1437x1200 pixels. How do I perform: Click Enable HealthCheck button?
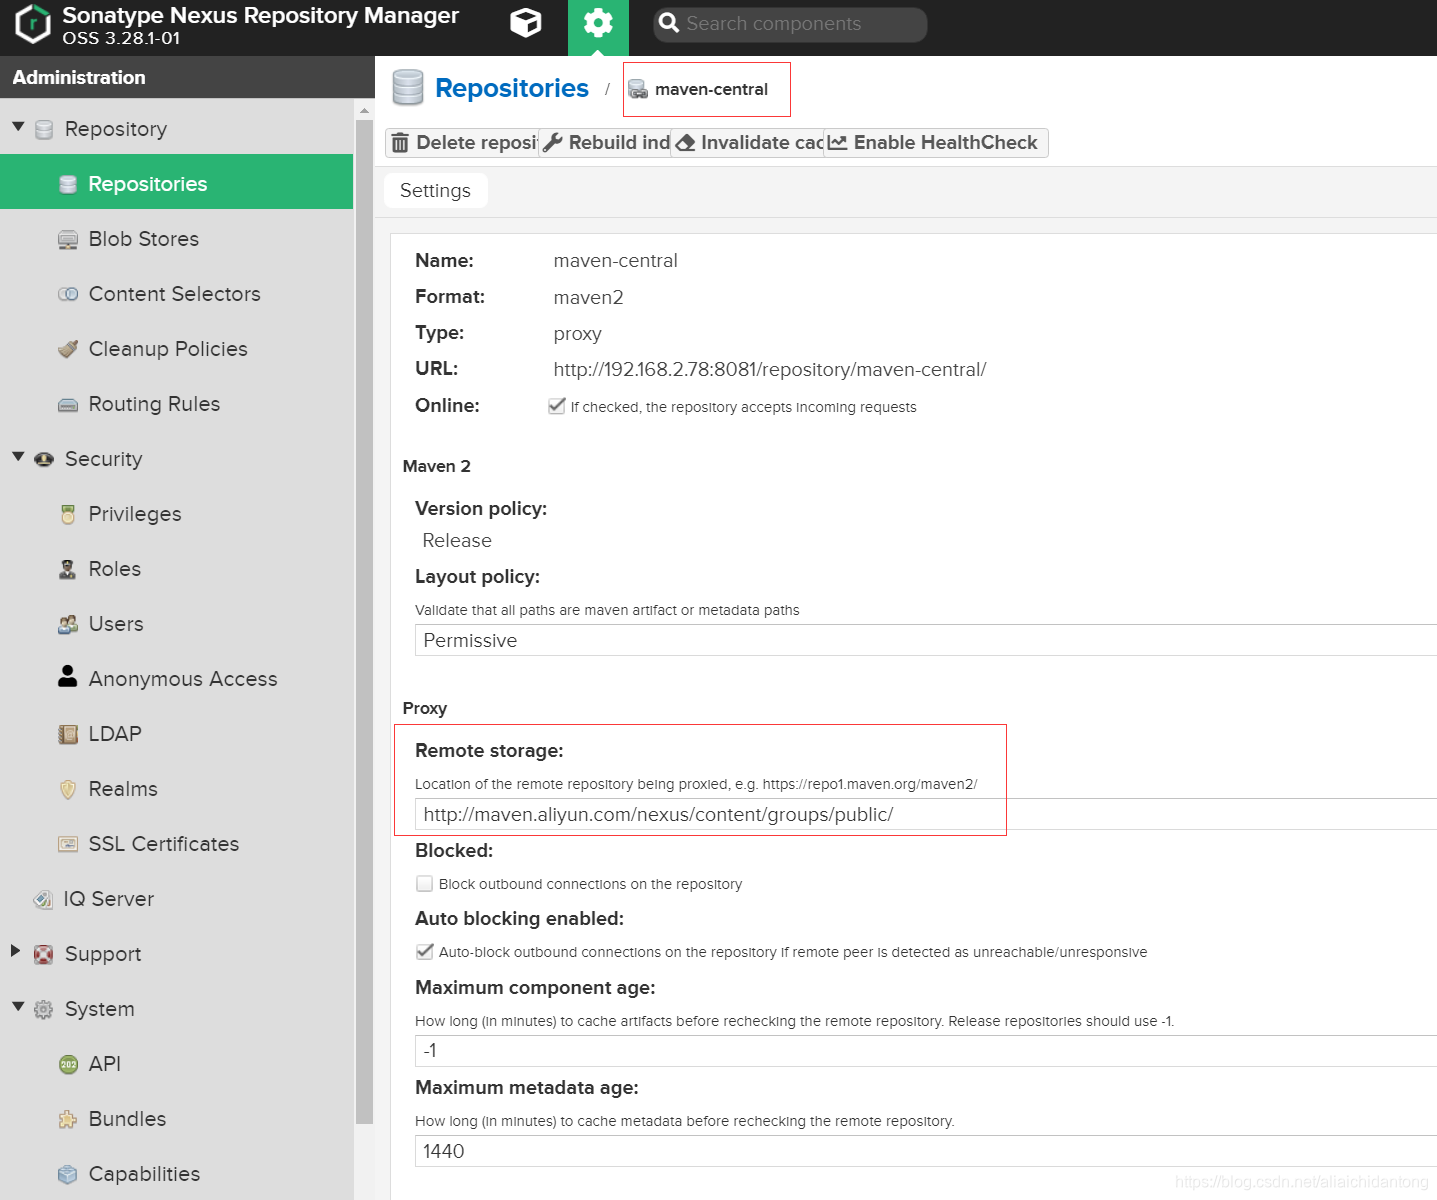(935, 143)
